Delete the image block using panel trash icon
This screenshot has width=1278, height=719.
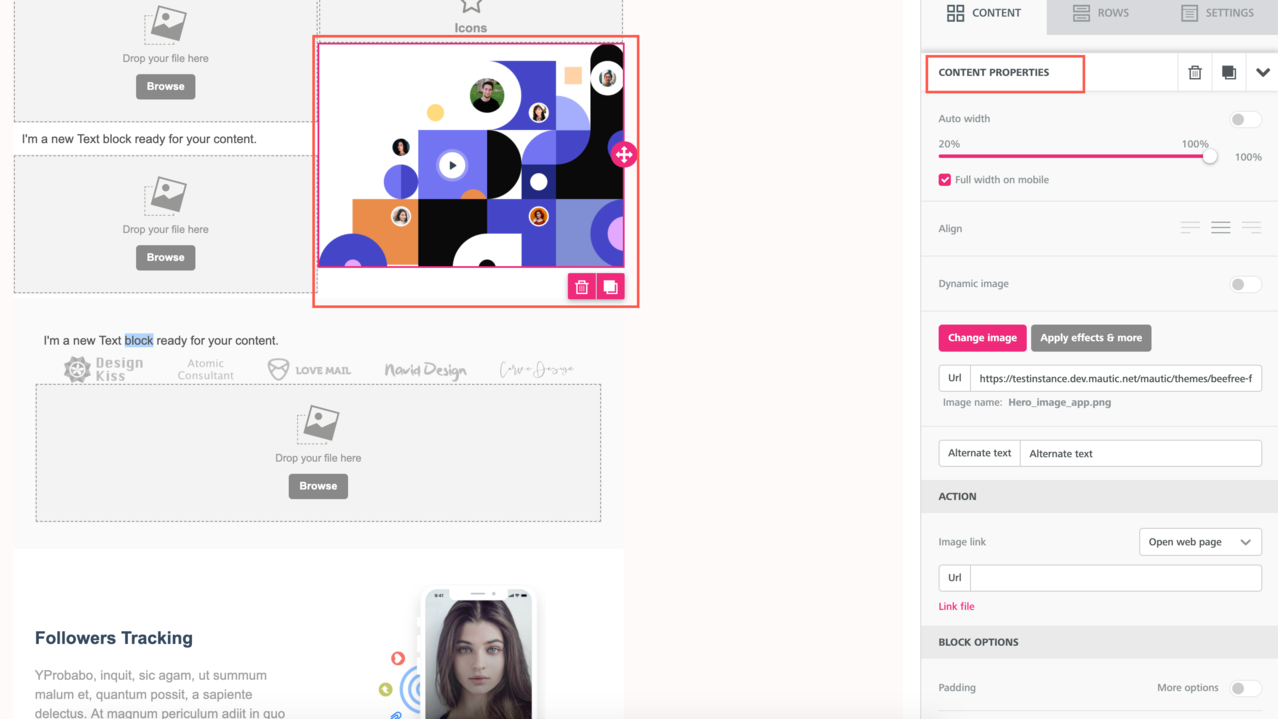click(x=1194, y=72)
